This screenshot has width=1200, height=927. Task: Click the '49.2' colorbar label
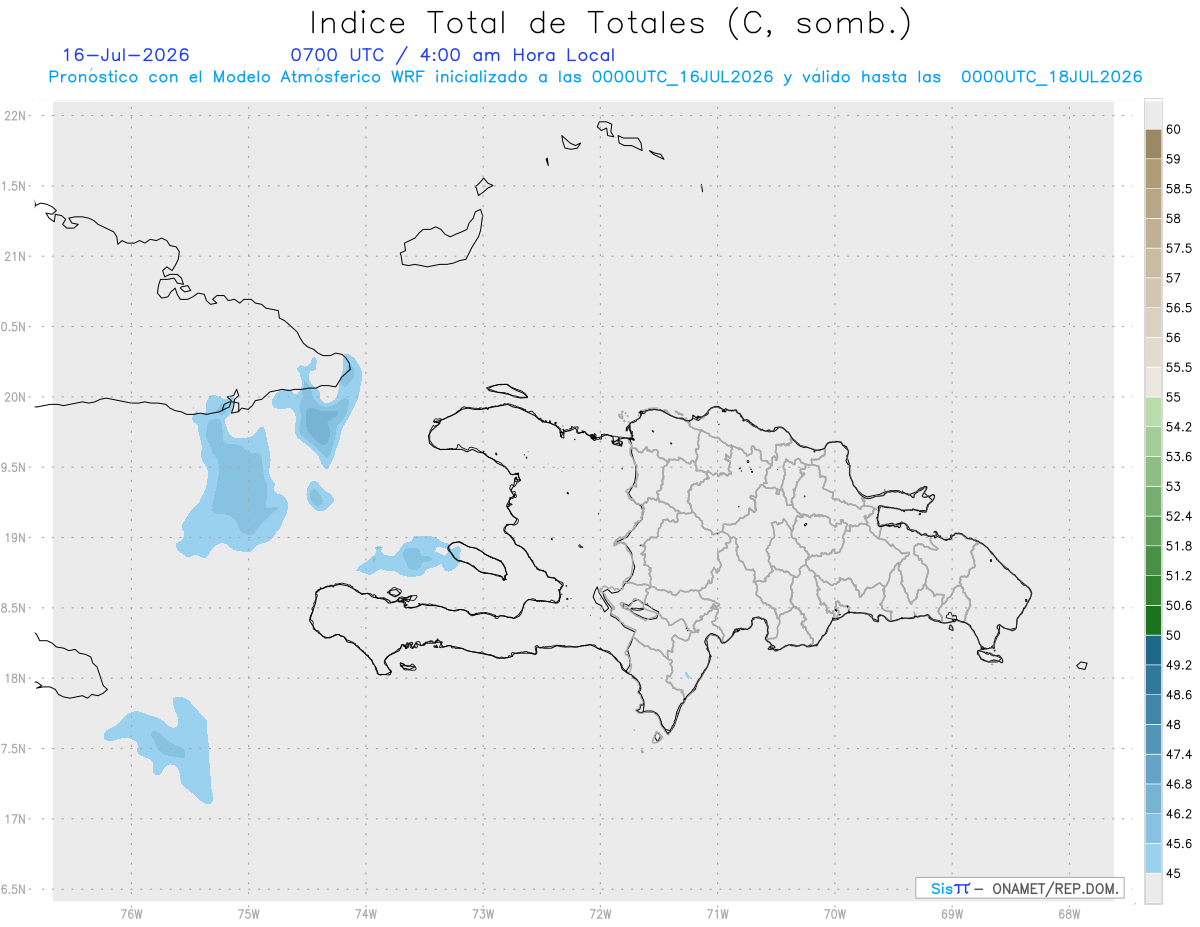point(1178,665)
